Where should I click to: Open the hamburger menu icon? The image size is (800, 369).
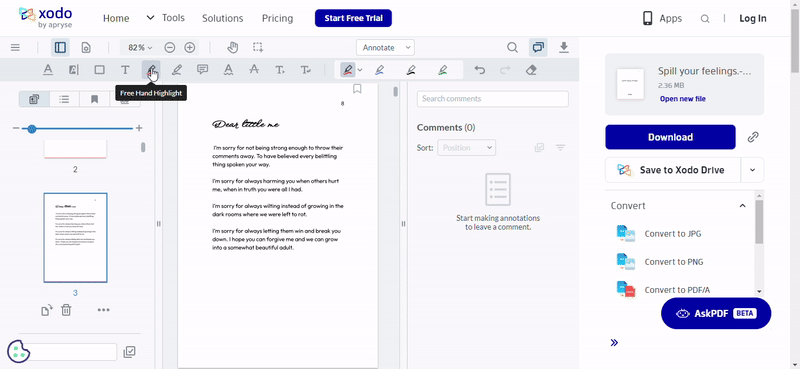pos(15,47)
